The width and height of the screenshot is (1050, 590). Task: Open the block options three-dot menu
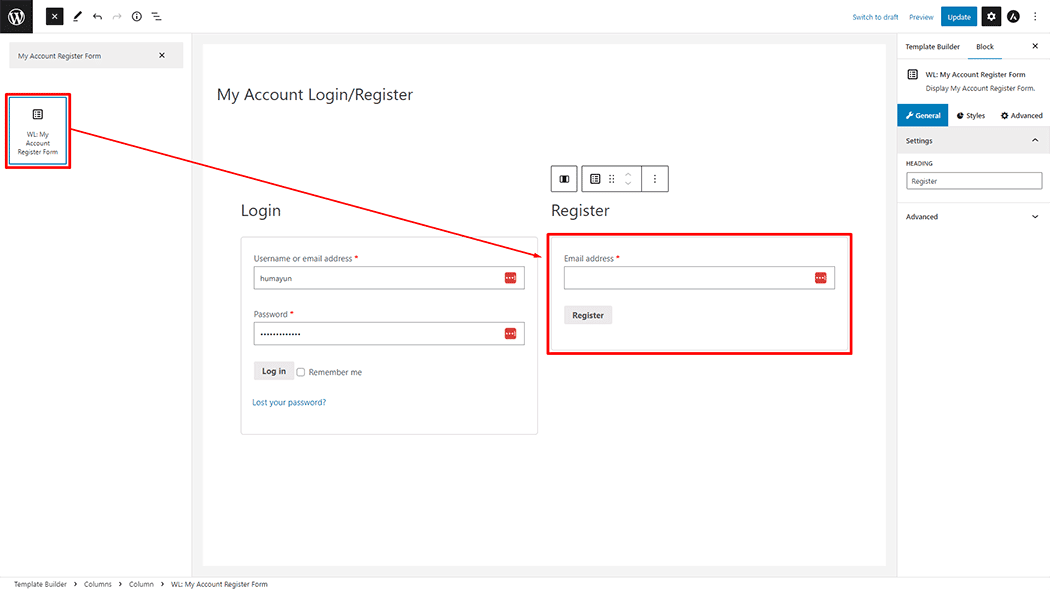pyautogui.click(x=655, y=178)
